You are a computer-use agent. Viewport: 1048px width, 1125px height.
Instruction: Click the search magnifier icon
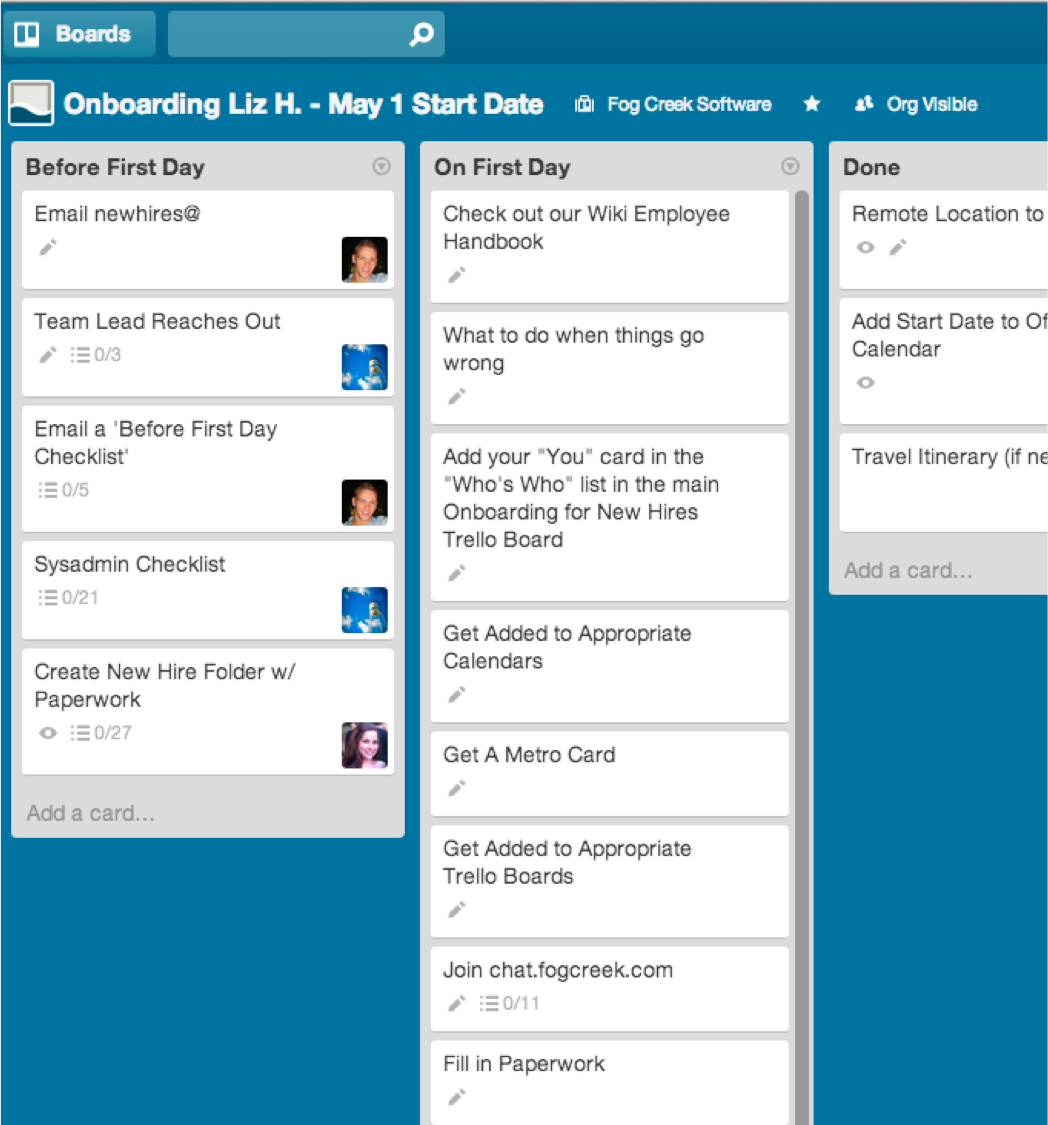tap(422, 35)
